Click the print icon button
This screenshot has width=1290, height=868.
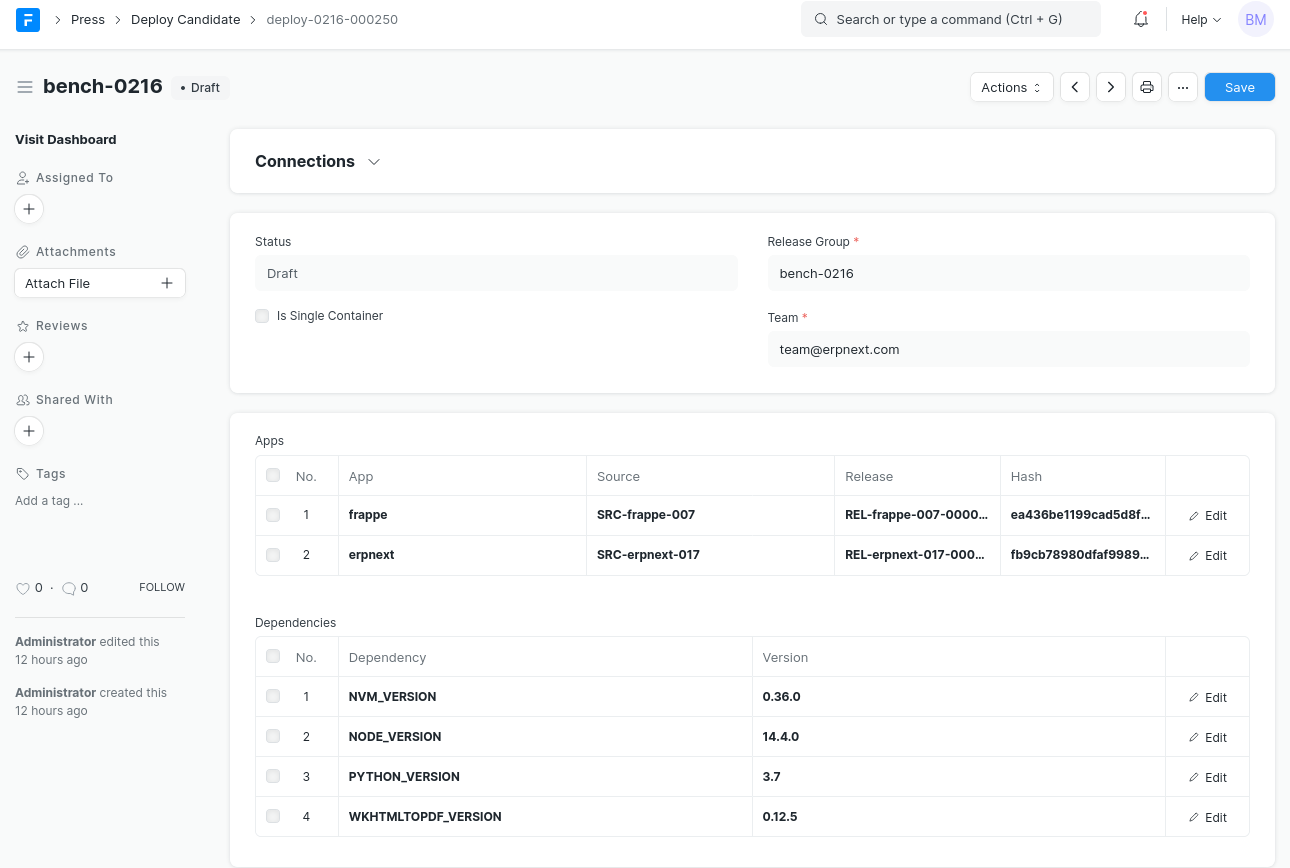point(1147,88)
